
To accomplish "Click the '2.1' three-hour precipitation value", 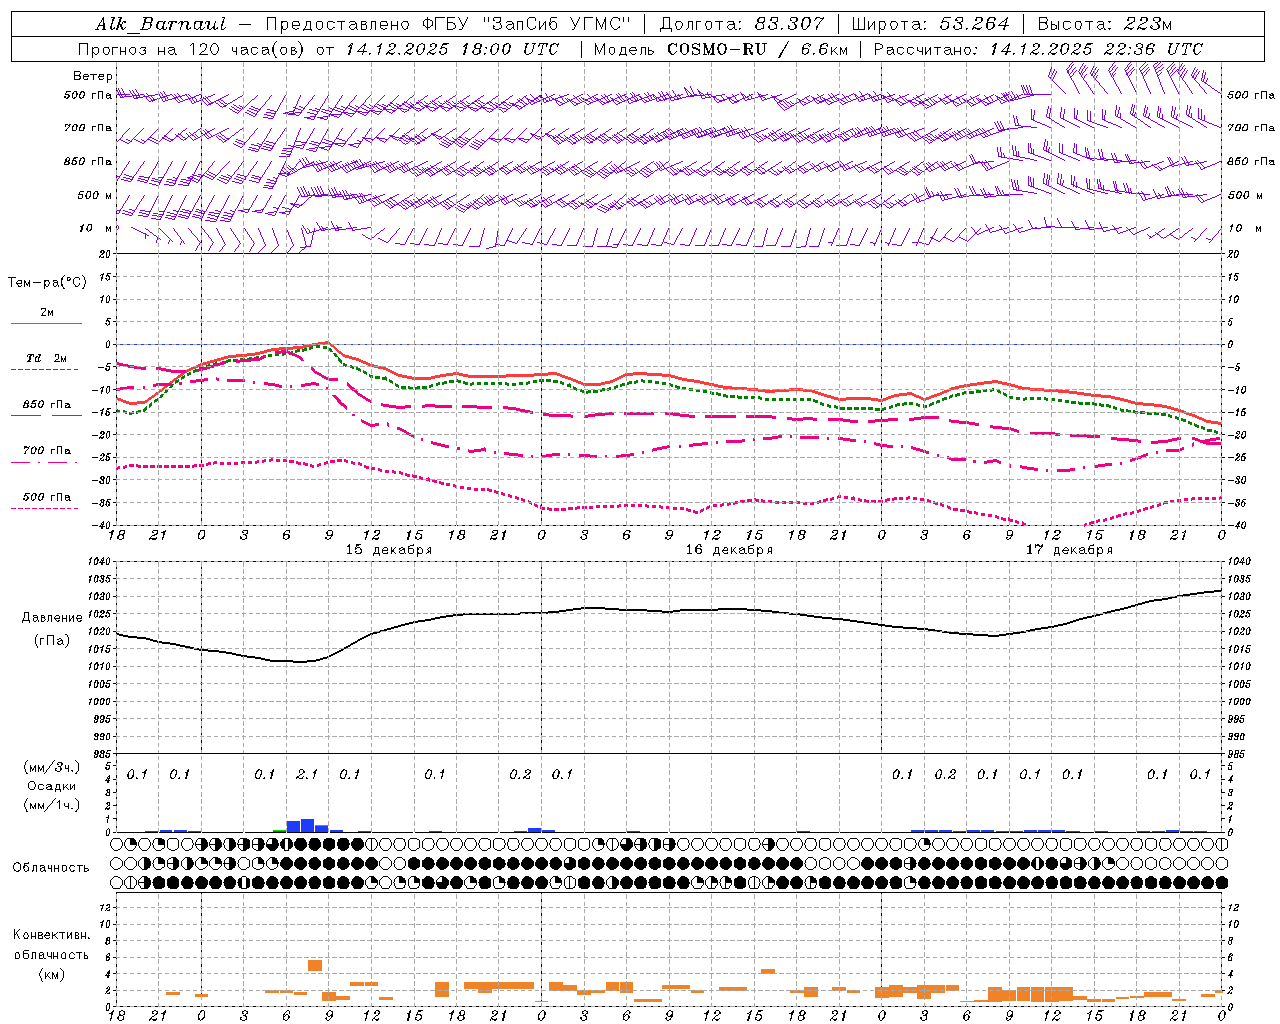I will tap(307, 774).
